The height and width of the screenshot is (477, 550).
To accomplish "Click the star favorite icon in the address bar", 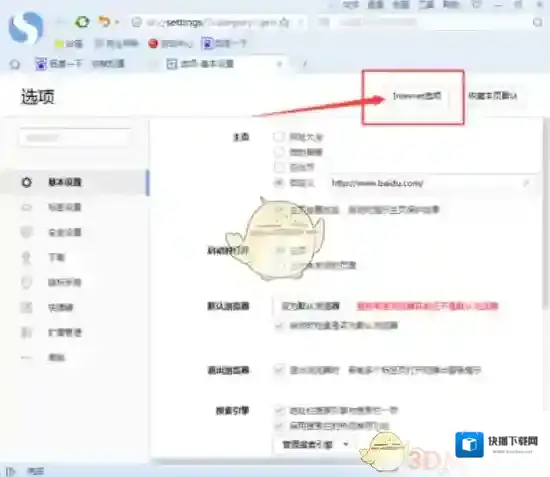I will tap(285, 23).
